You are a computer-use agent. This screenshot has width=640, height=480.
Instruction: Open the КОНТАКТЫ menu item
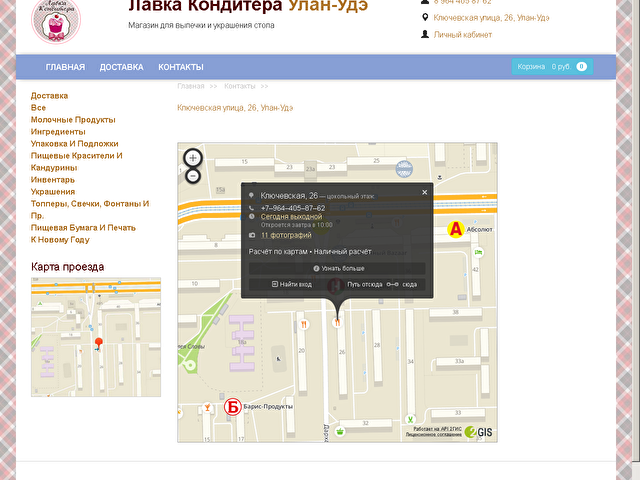pyautogui.click(x=181, y=67)
